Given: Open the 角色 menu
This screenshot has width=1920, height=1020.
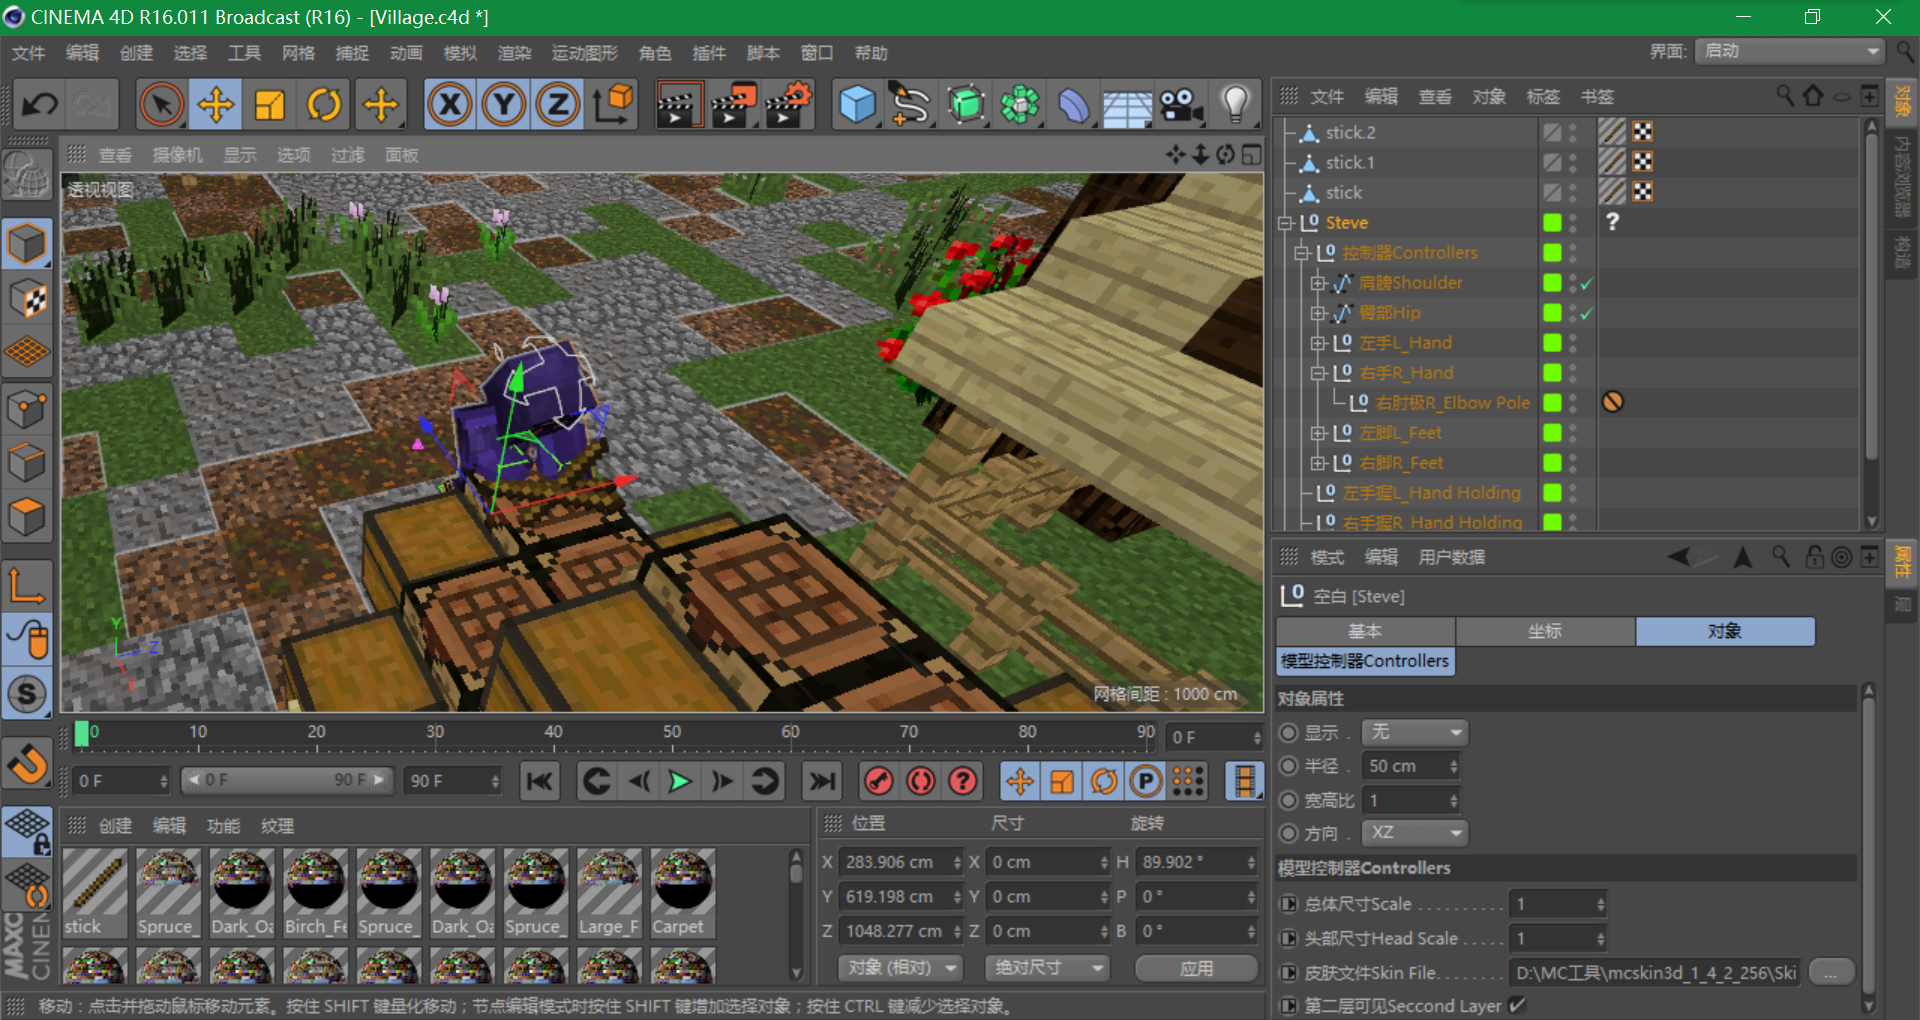Looking at the screenshot, I should pyautogui.click(x=655, y=53).
